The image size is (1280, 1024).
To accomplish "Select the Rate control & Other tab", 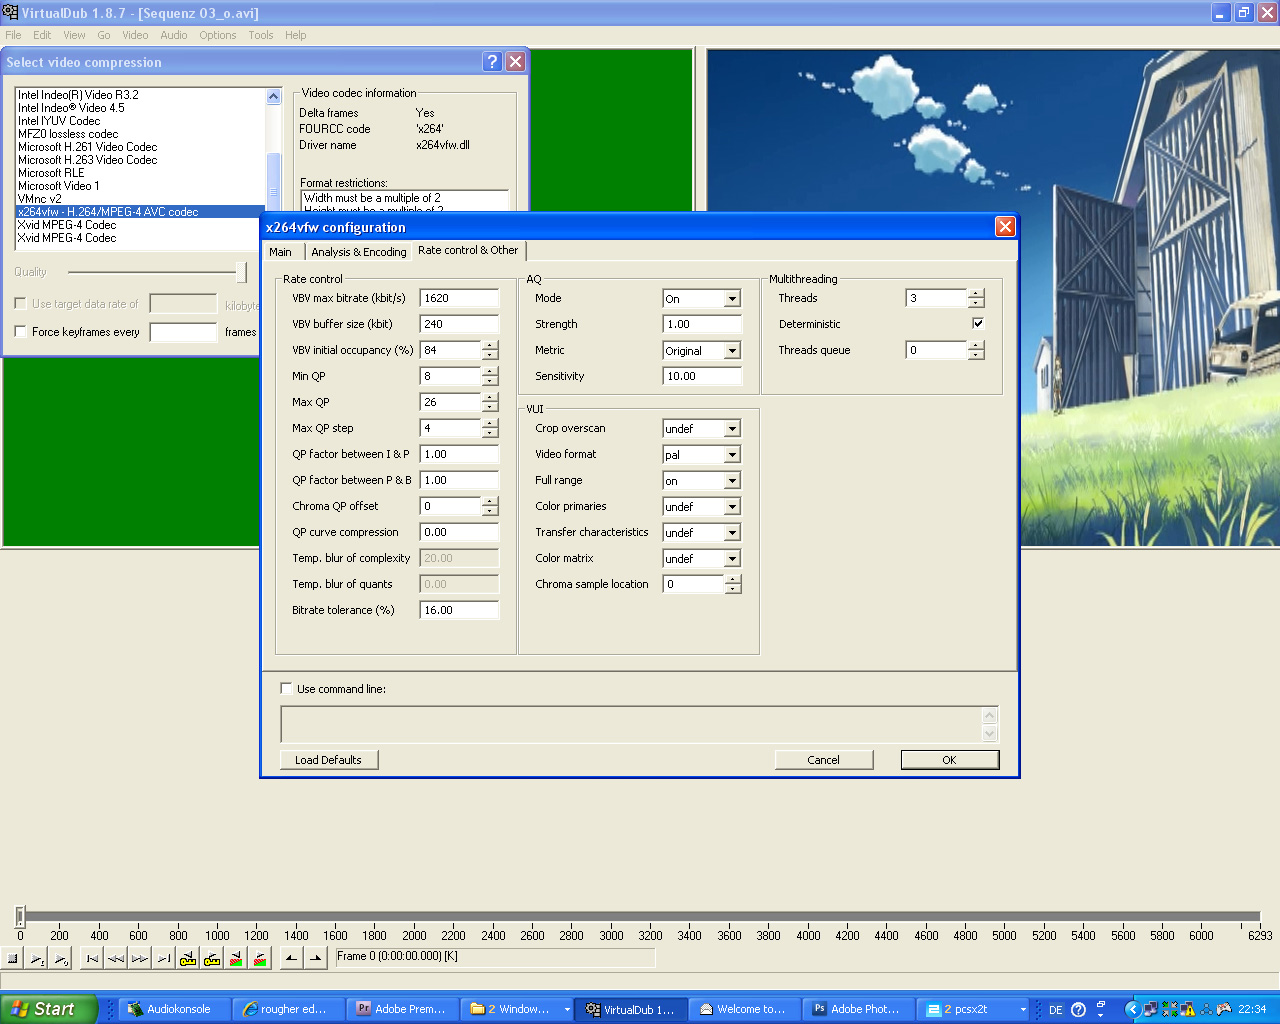I will point(468,250).
